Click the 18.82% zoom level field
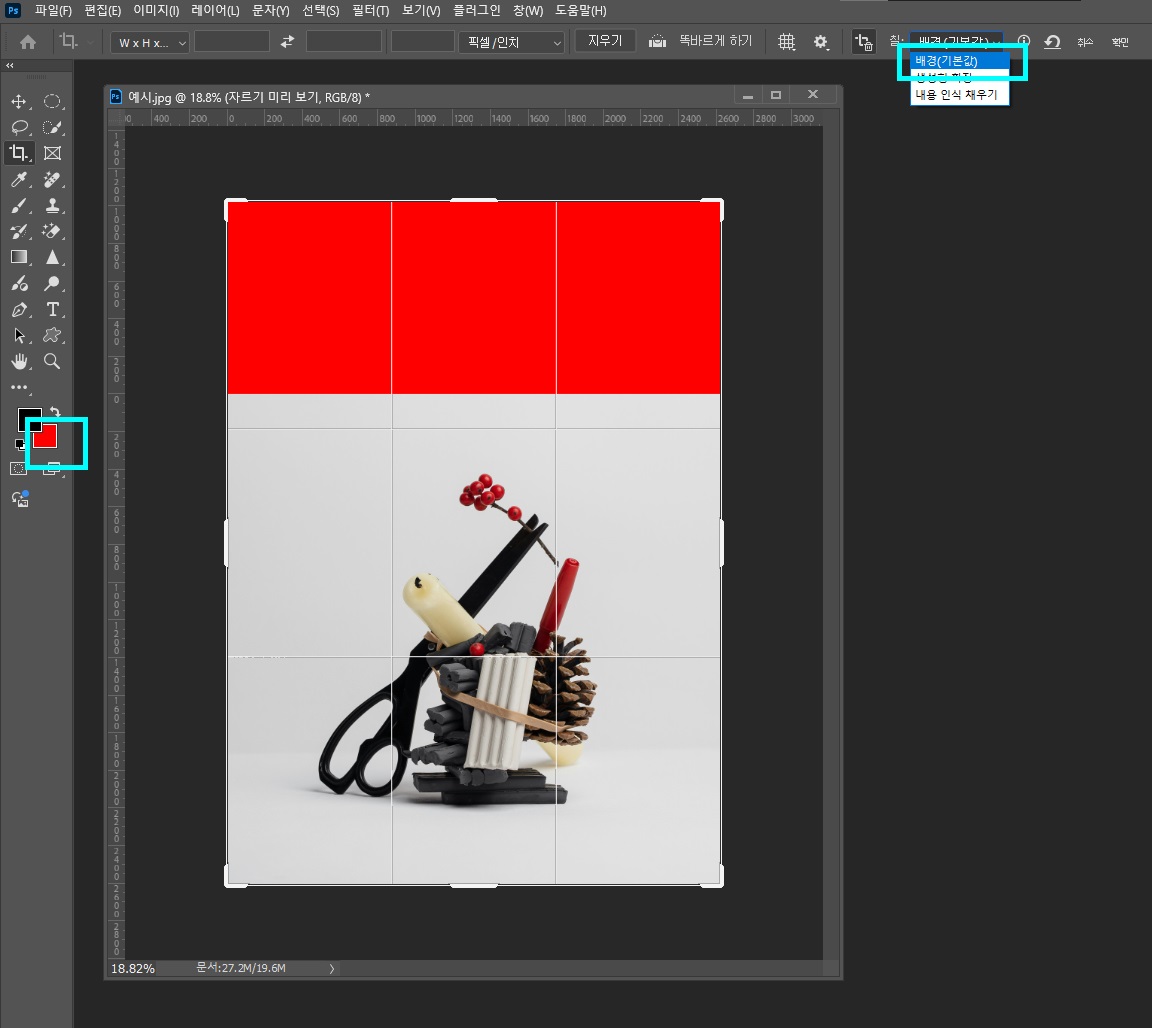1152x1028 pixels. tap(133, 968)
